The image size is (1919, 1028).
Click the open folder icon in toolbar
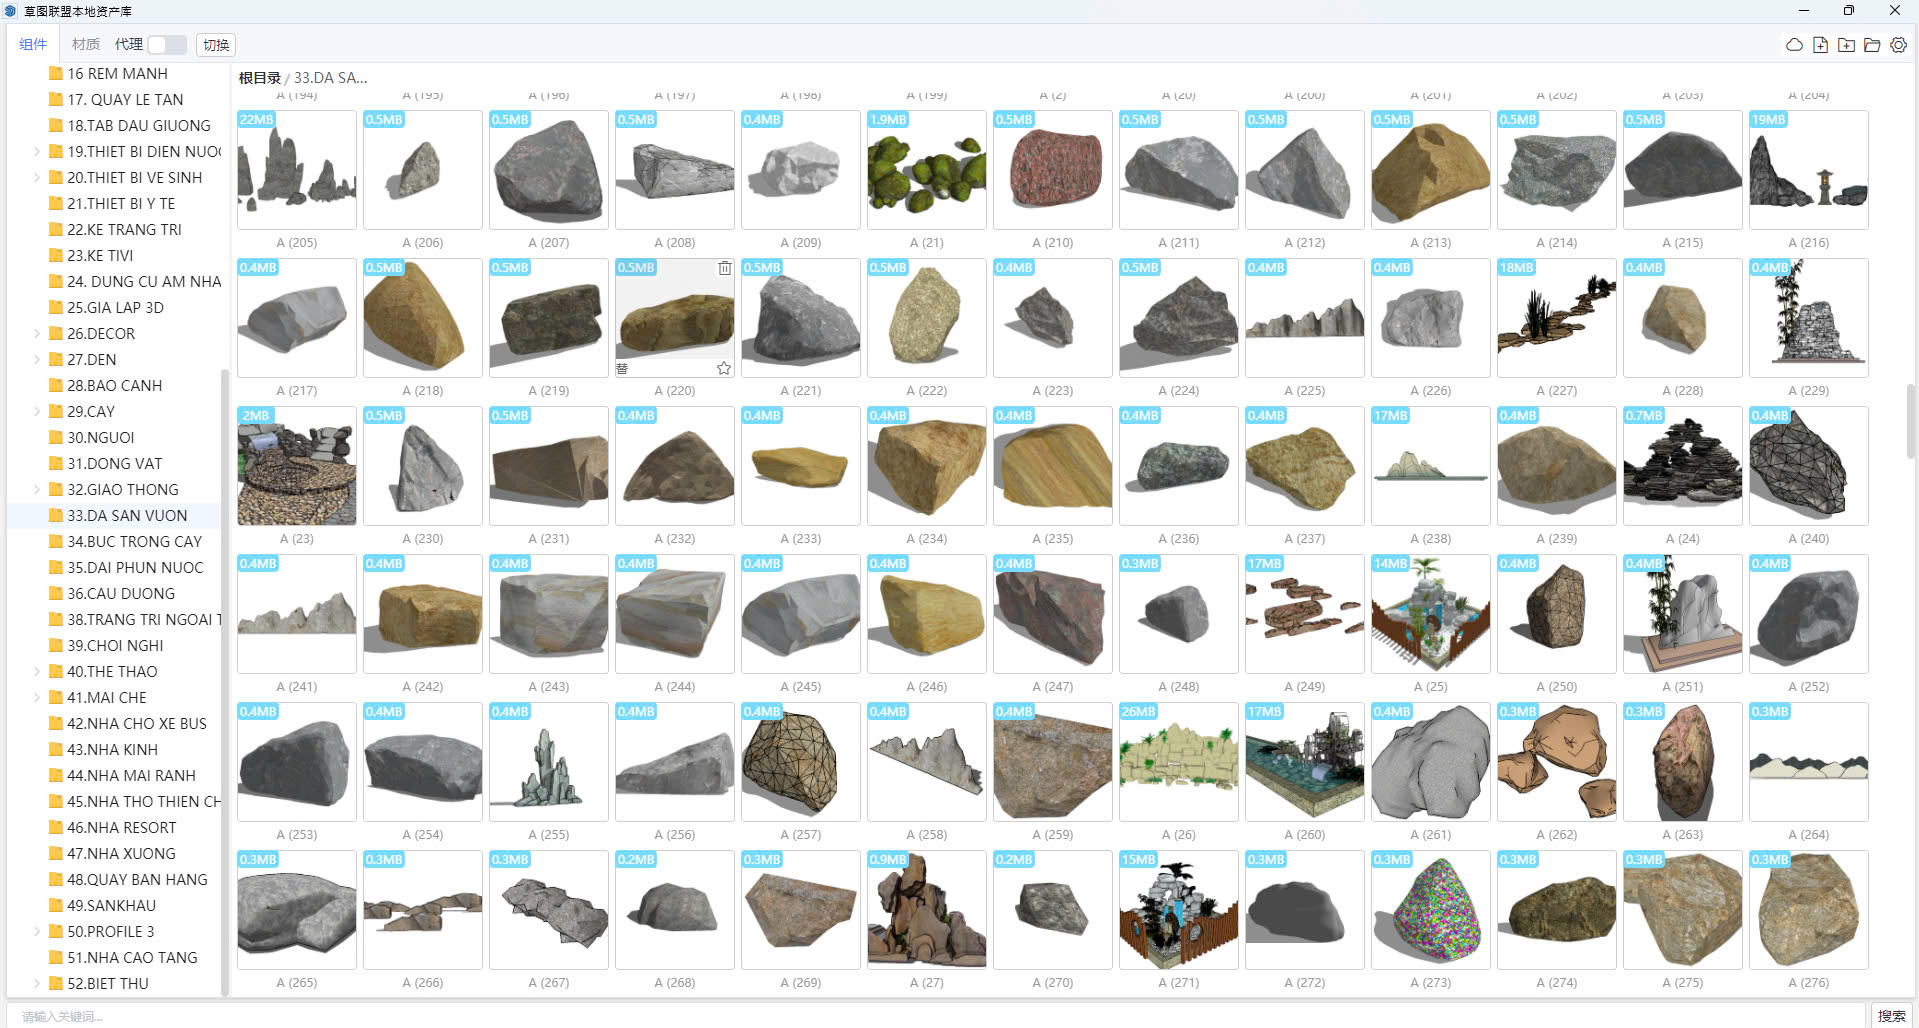click(x=1872, y=45)
